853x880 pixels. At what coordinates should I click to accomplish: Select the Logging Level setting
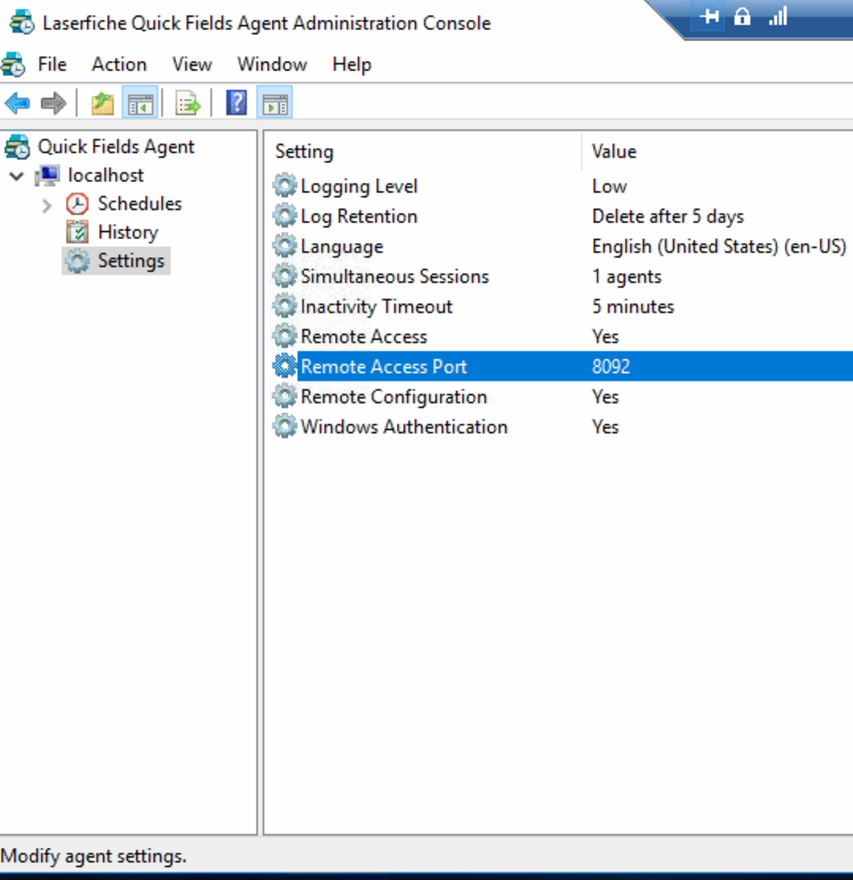(x=359, y=186)
